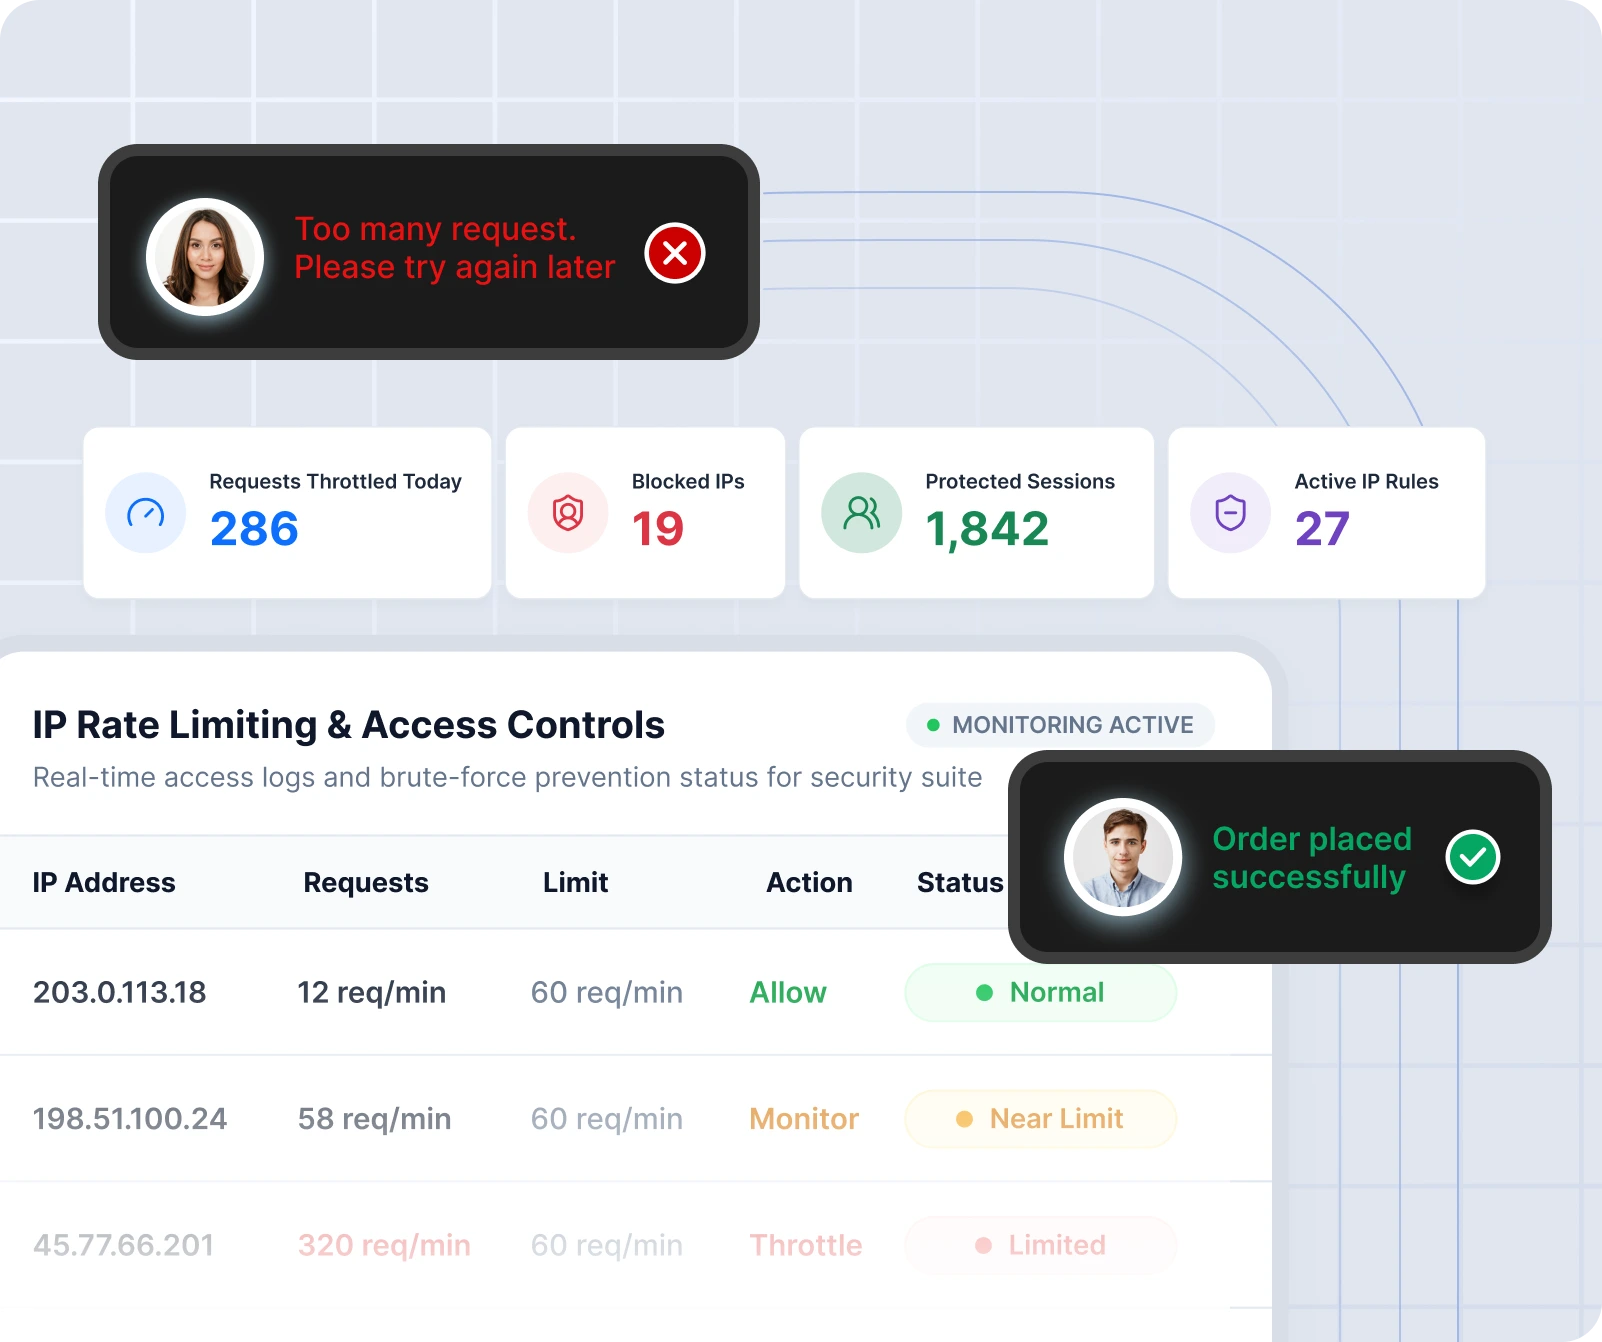Click the 19 blocked IPs count
Image resolution: width=1602 pixels, height=1342 pixels.
pos(658,529)
